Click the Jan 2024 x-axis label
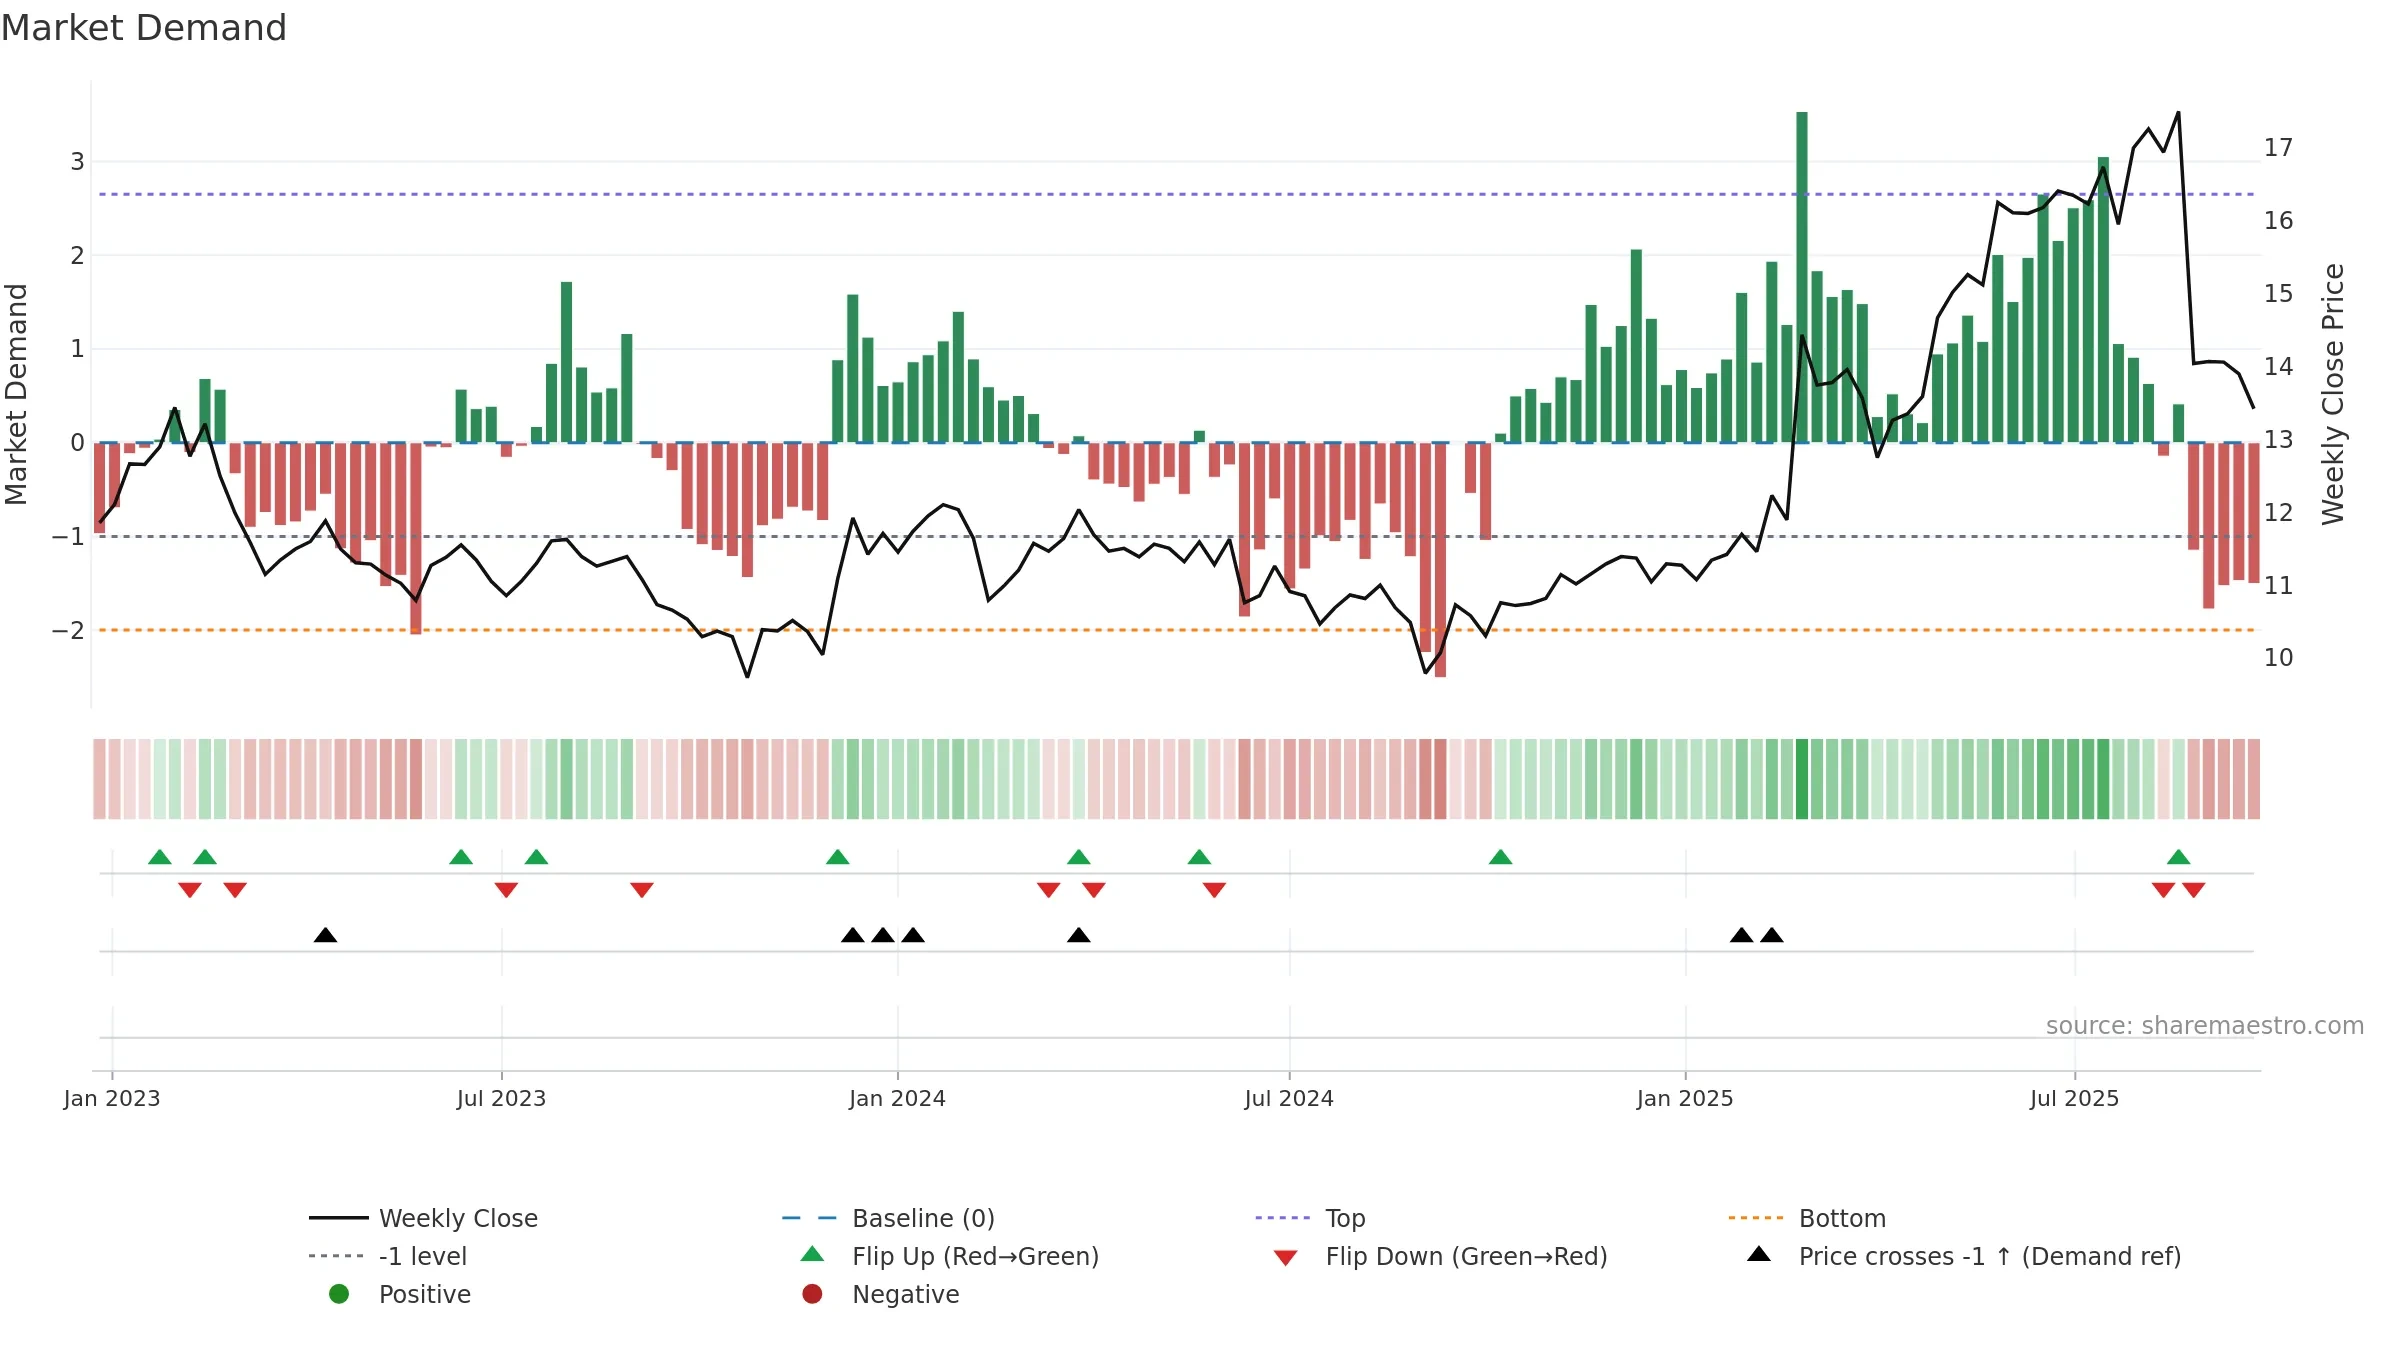This screenshot has height=1350, width=2400. 897,1098
